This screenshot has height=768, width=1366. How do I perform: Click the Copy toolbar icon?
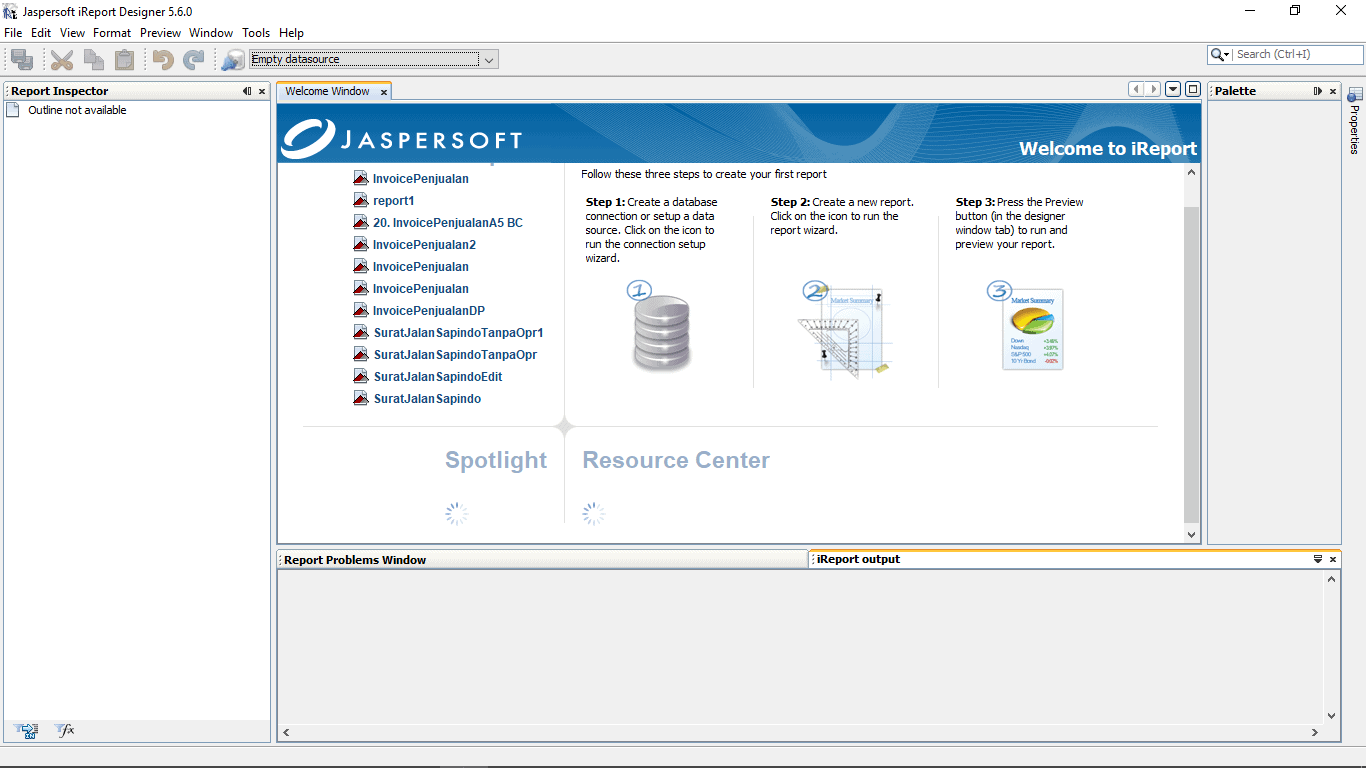click(94, 60)
